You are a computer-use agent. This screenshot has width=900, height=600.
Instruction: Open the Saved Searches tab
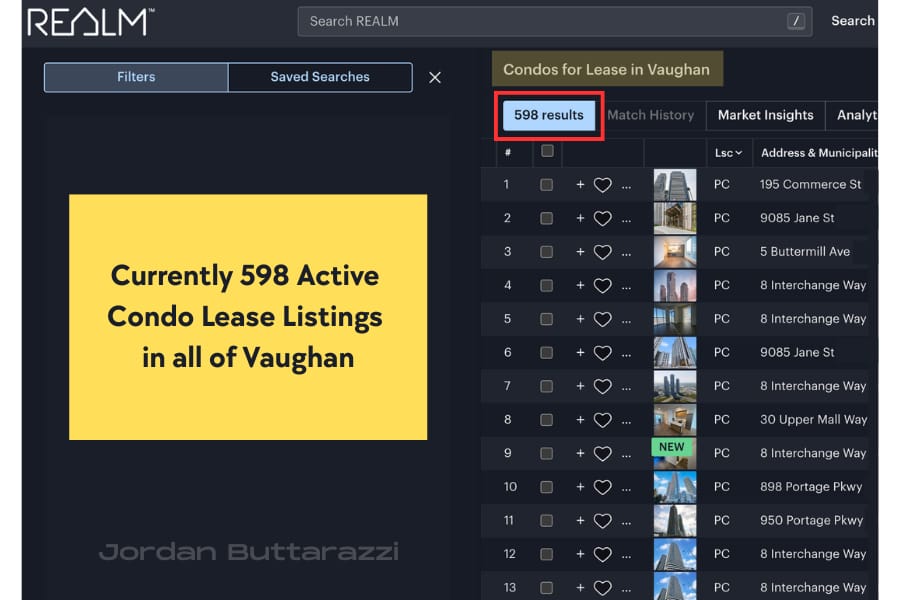pyautogui.click(x=320, y=77)
